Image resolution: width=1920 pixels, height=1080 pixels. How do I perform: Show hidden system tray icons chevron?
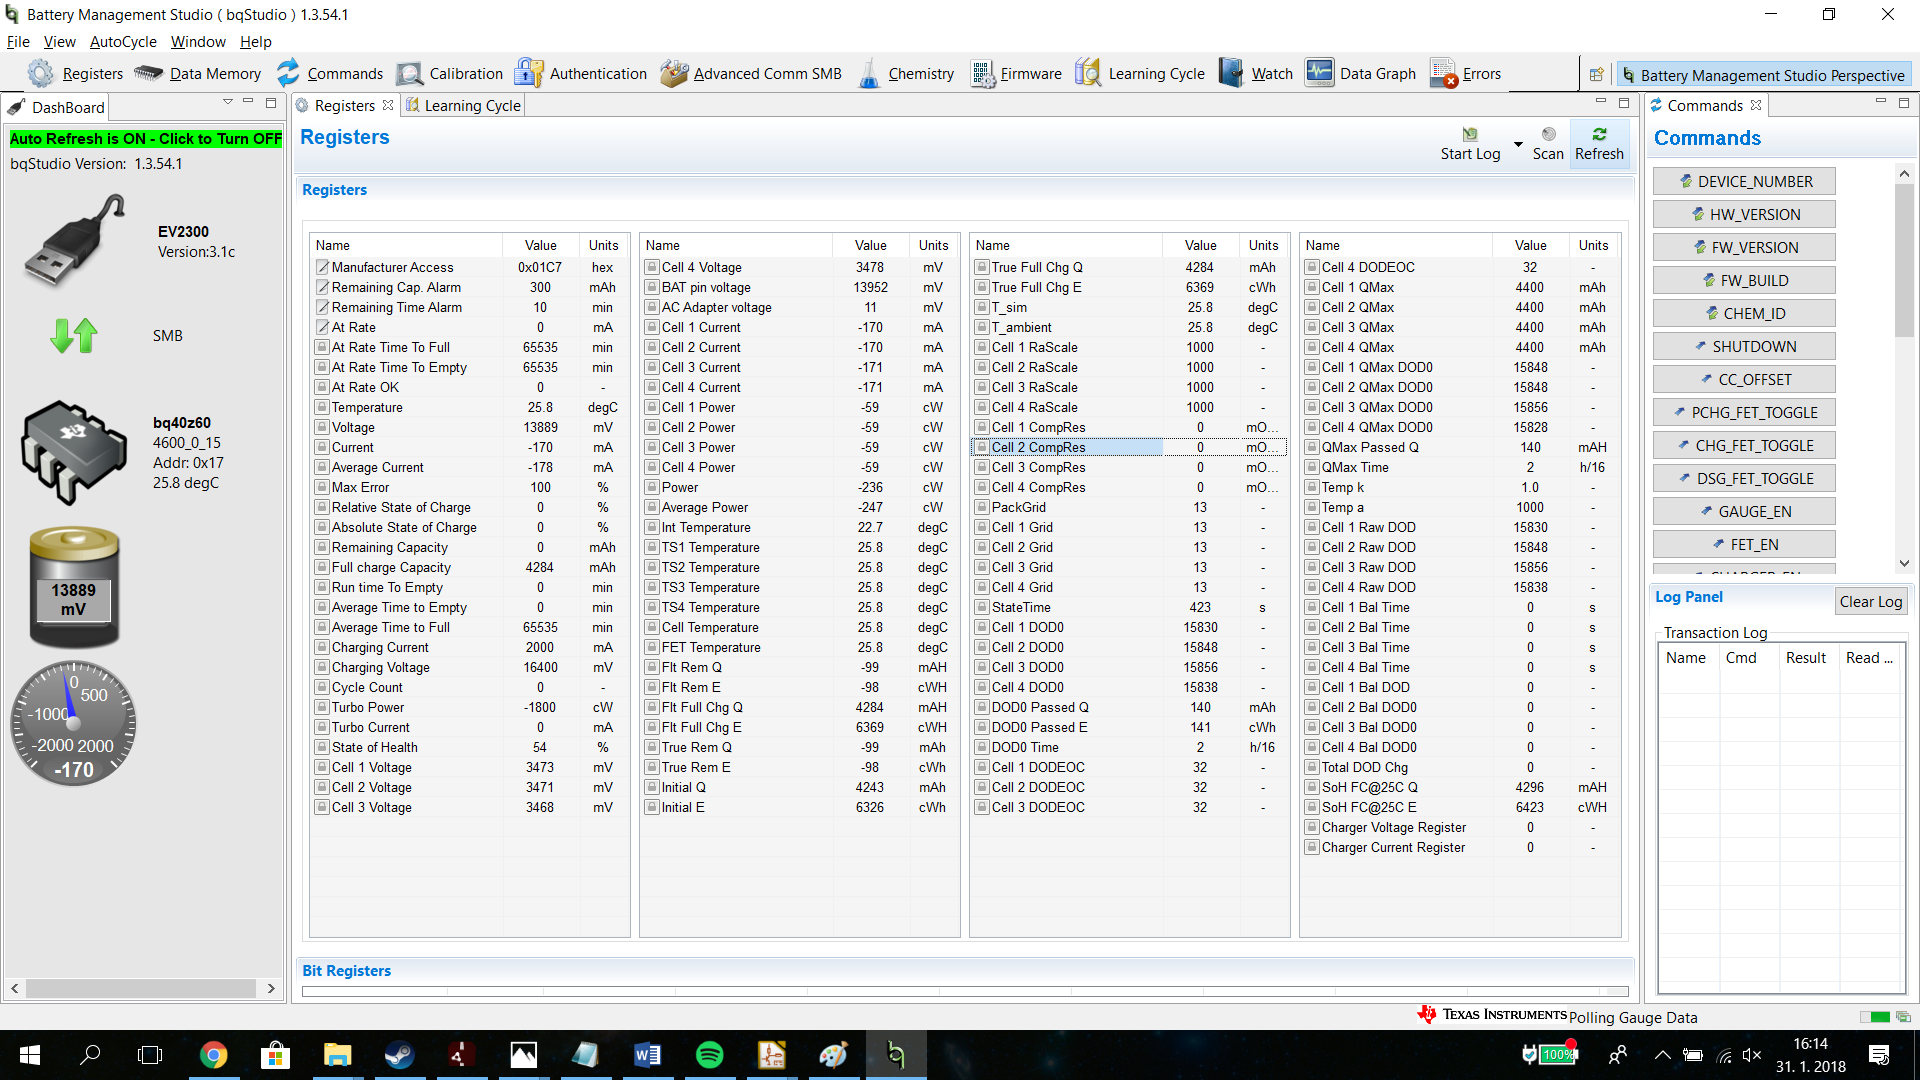(x=1662, y=1054)
